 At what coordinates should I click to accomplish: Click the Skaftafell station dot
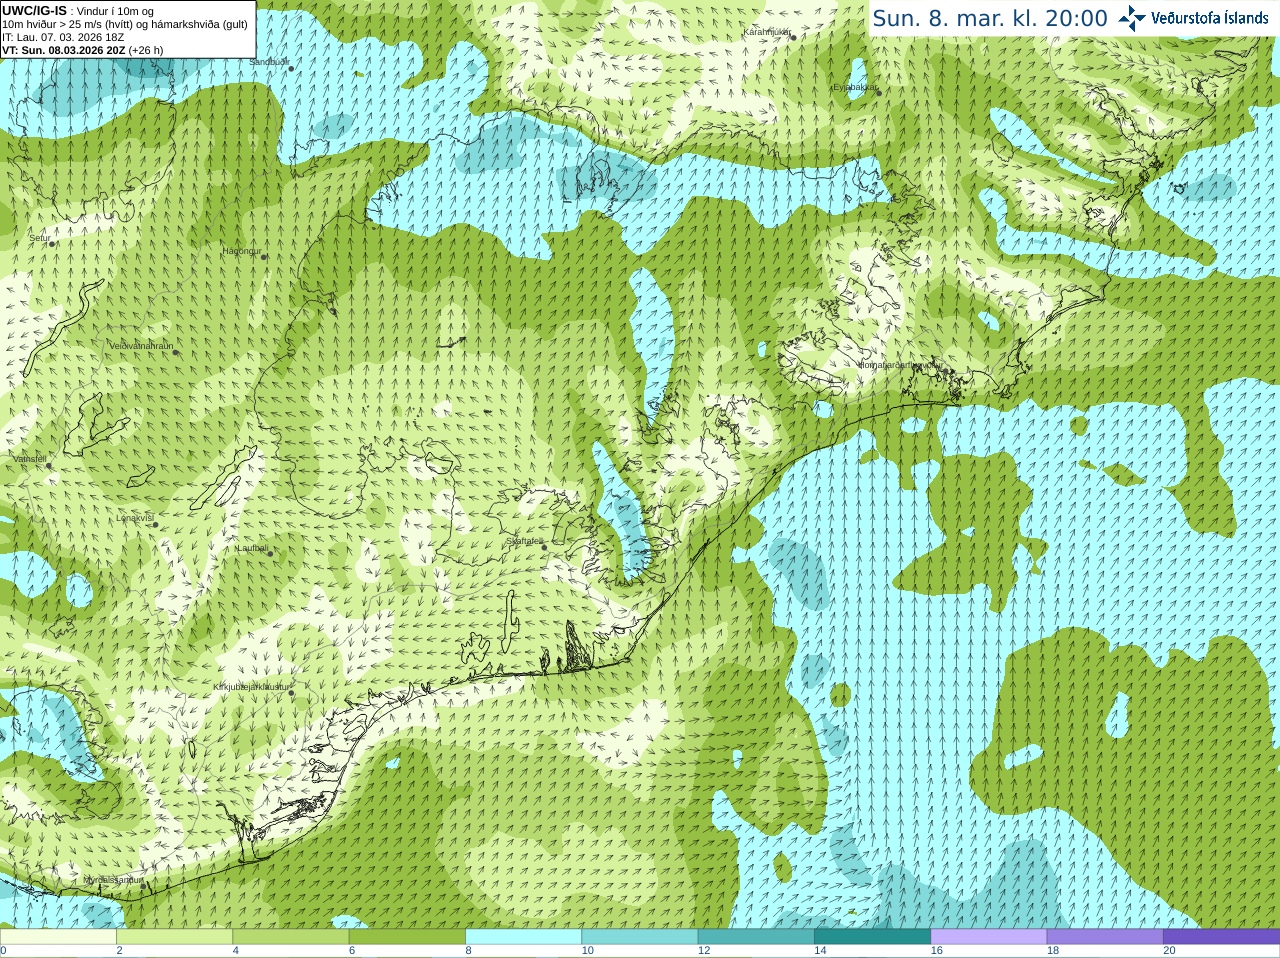click(x=545, y=547)
